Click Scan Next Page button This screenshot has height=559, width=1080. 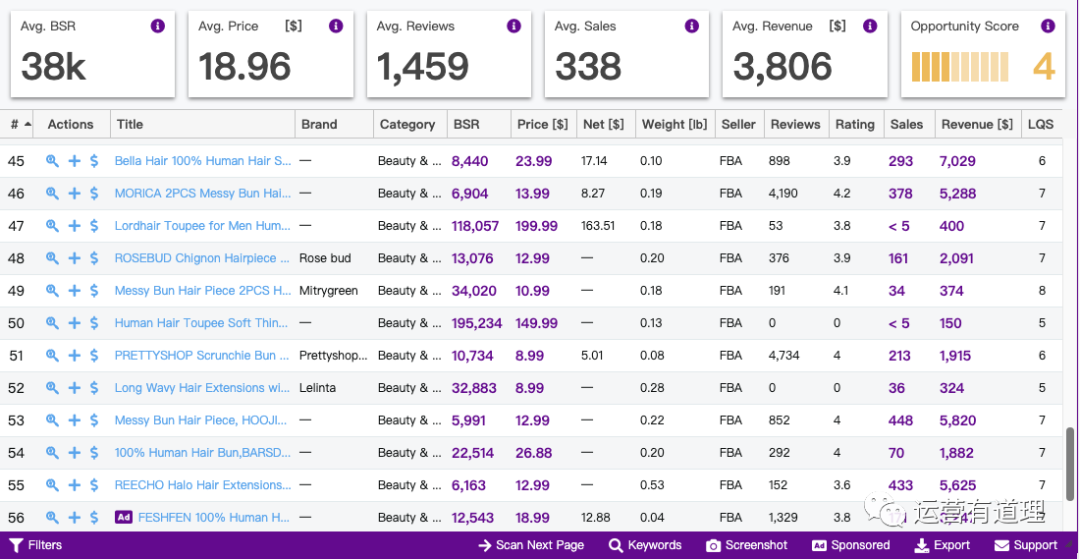point(531,545)
